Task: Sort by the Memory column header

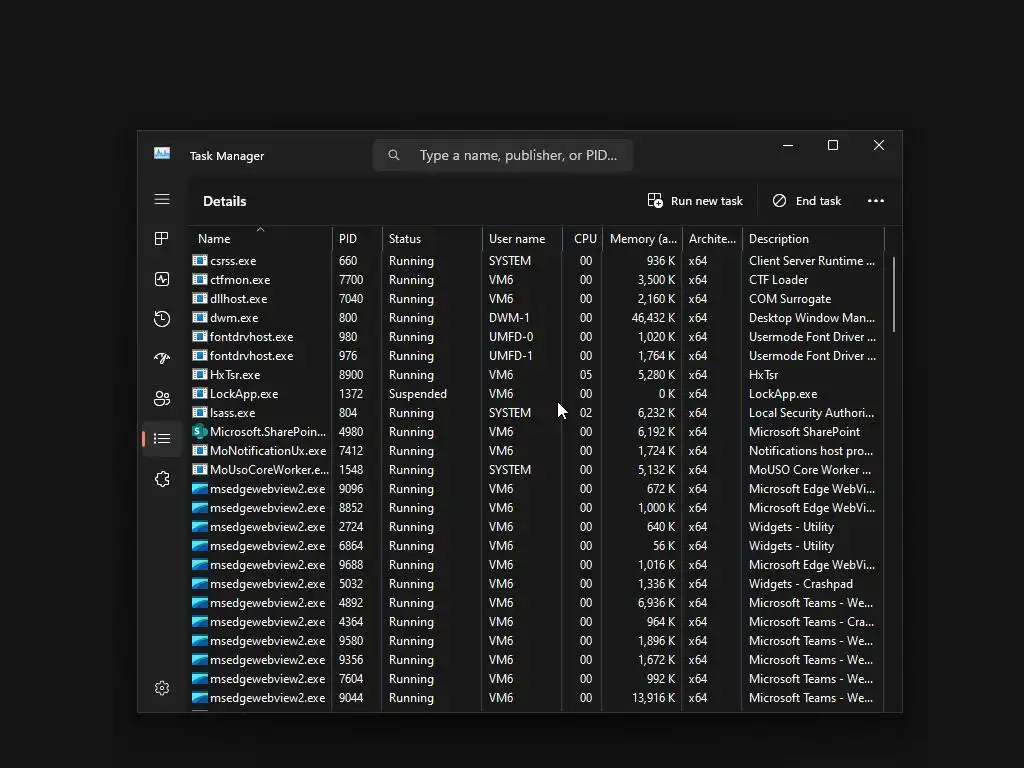Action: pos(642,238)
